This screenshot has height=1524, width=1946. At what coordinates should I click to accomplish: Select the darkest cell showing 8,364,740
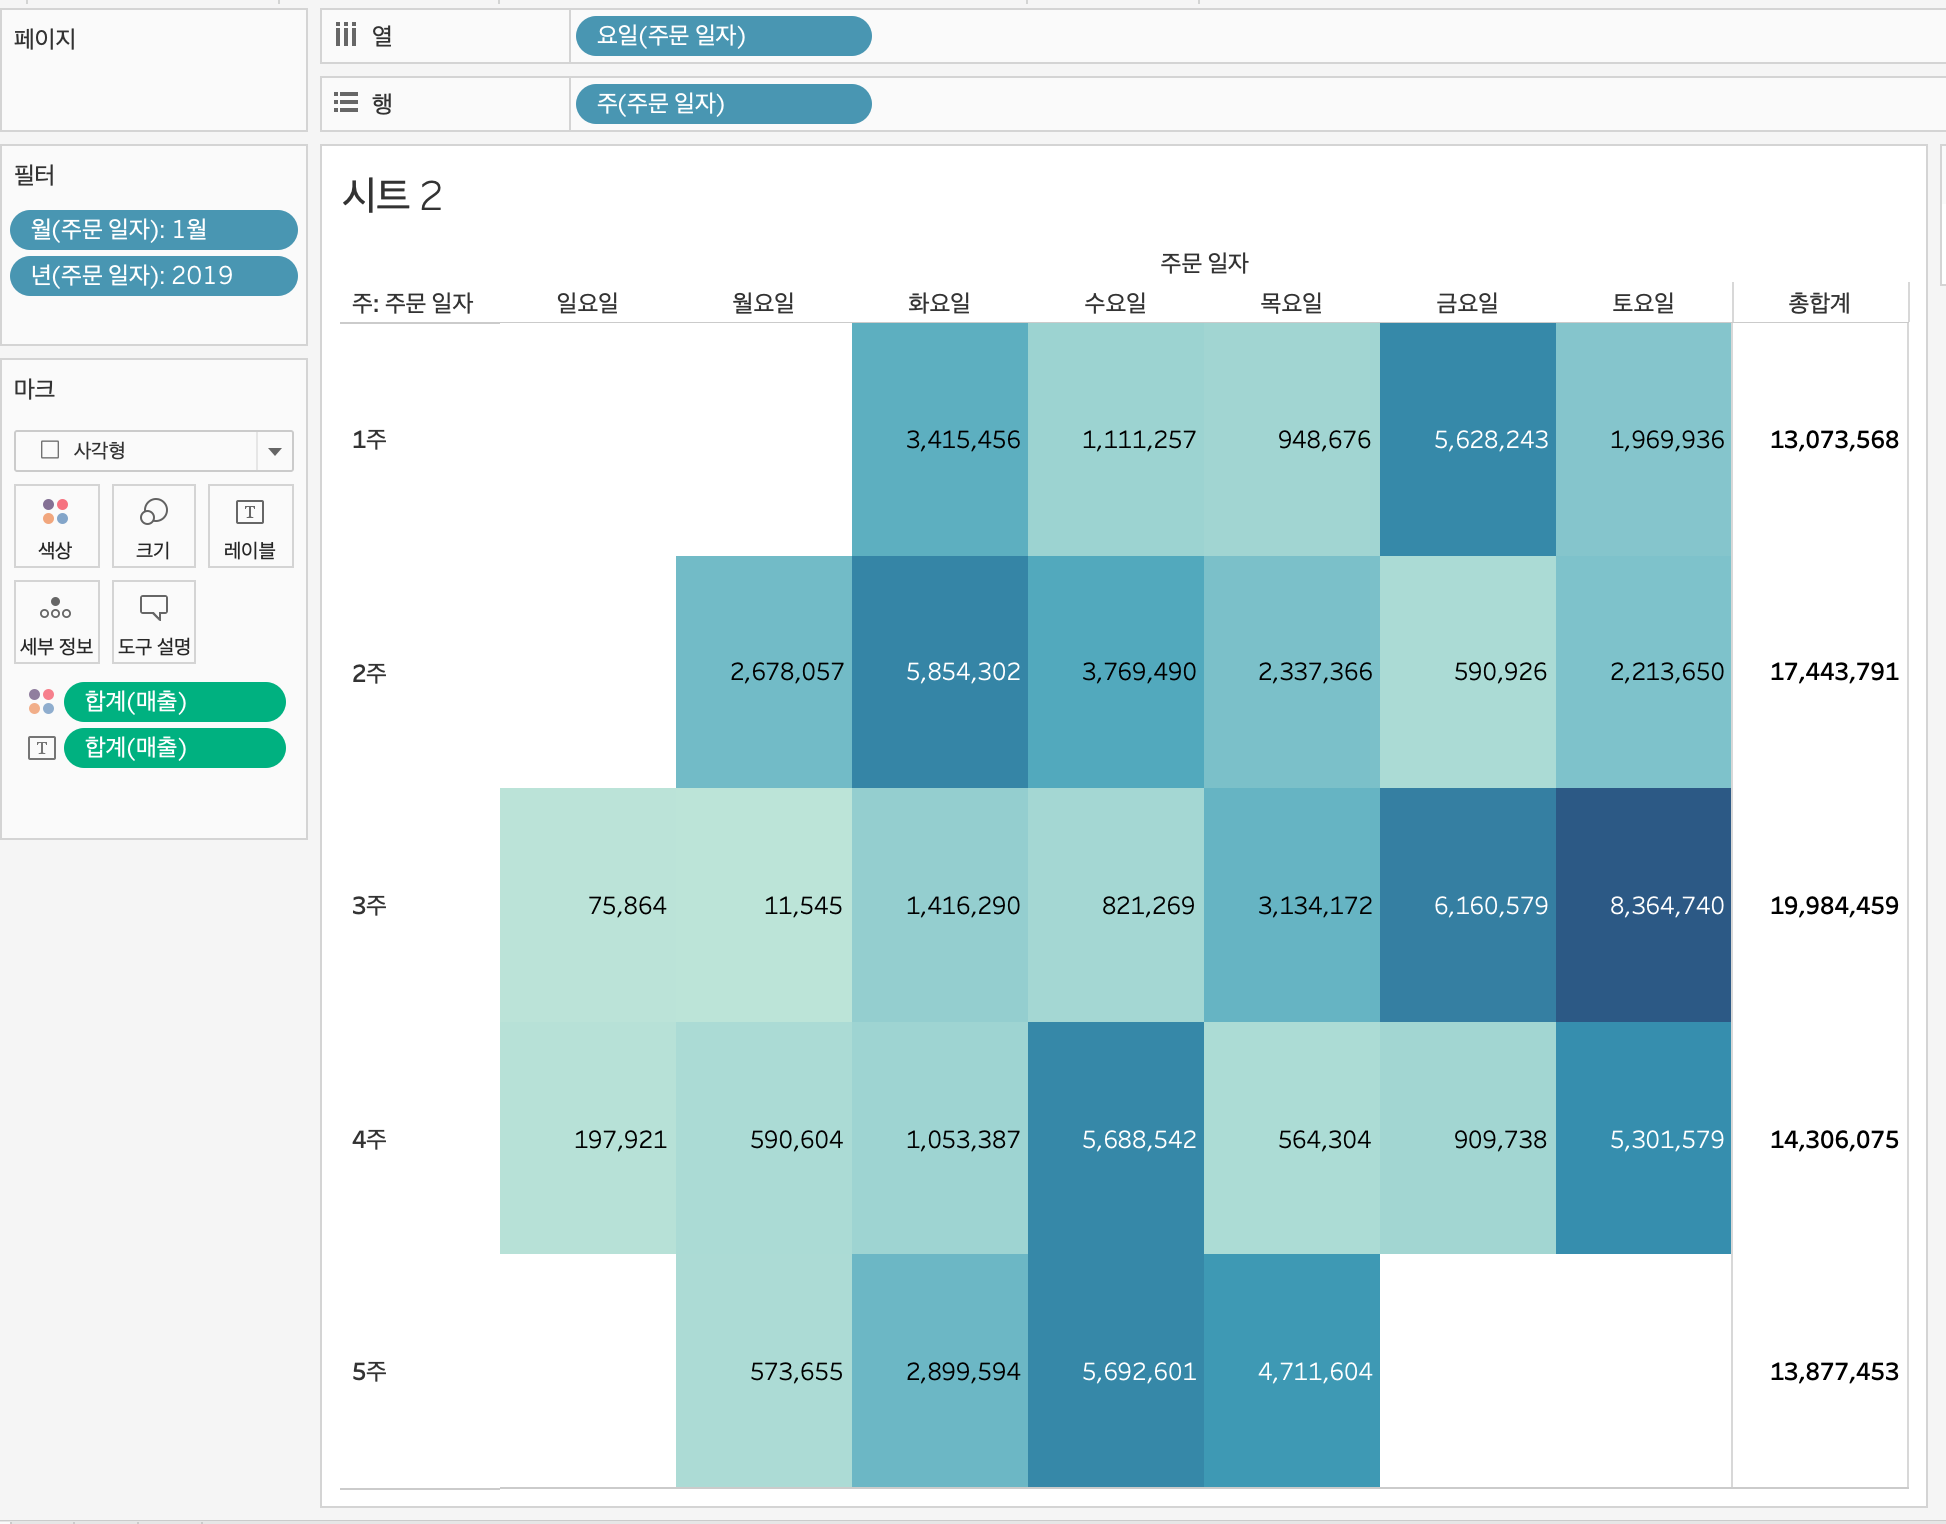click(x=1643, y=905)
